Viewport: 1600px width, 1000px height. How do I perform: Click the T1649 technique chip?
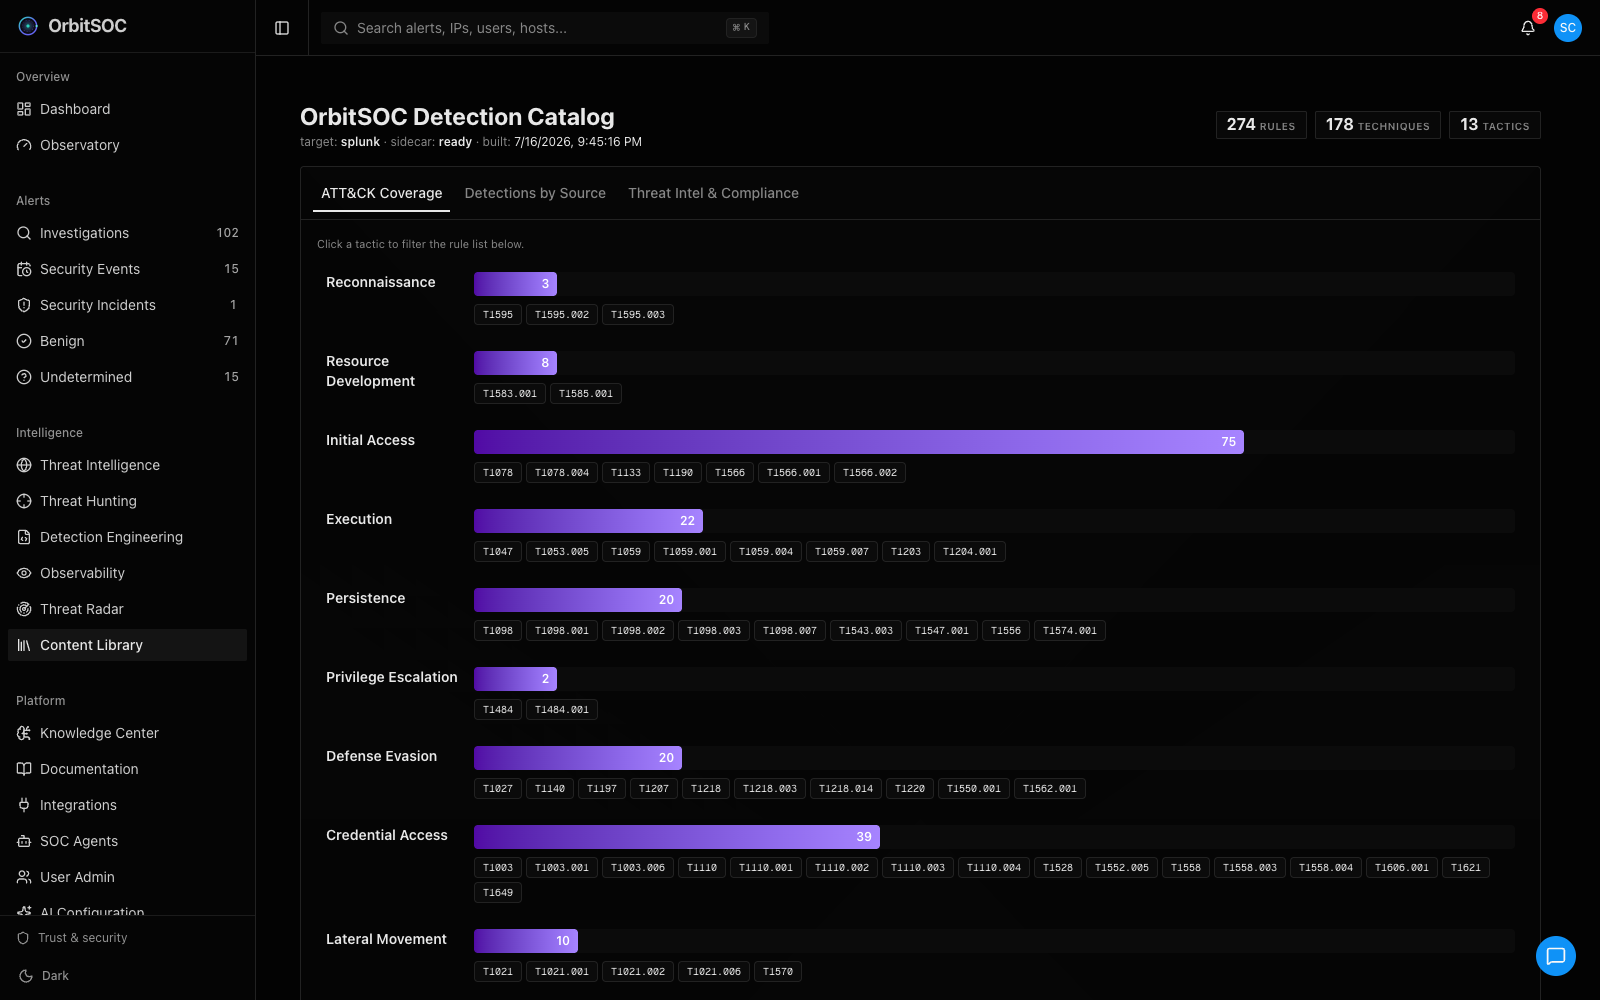pyautogui.click(x=498, y=893)
